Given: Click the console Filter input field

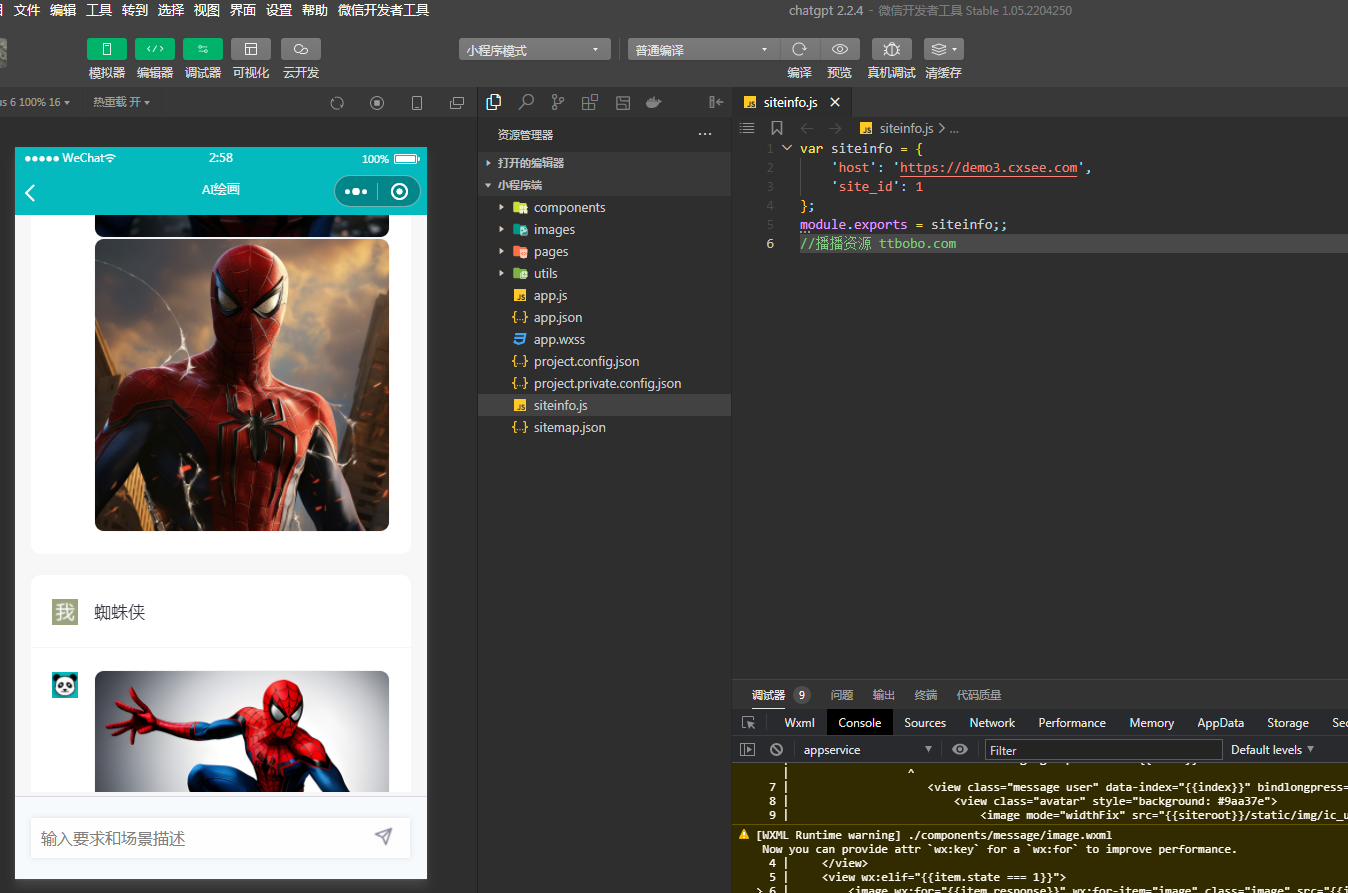Looking at the screenshot, I should [1103, 750].
